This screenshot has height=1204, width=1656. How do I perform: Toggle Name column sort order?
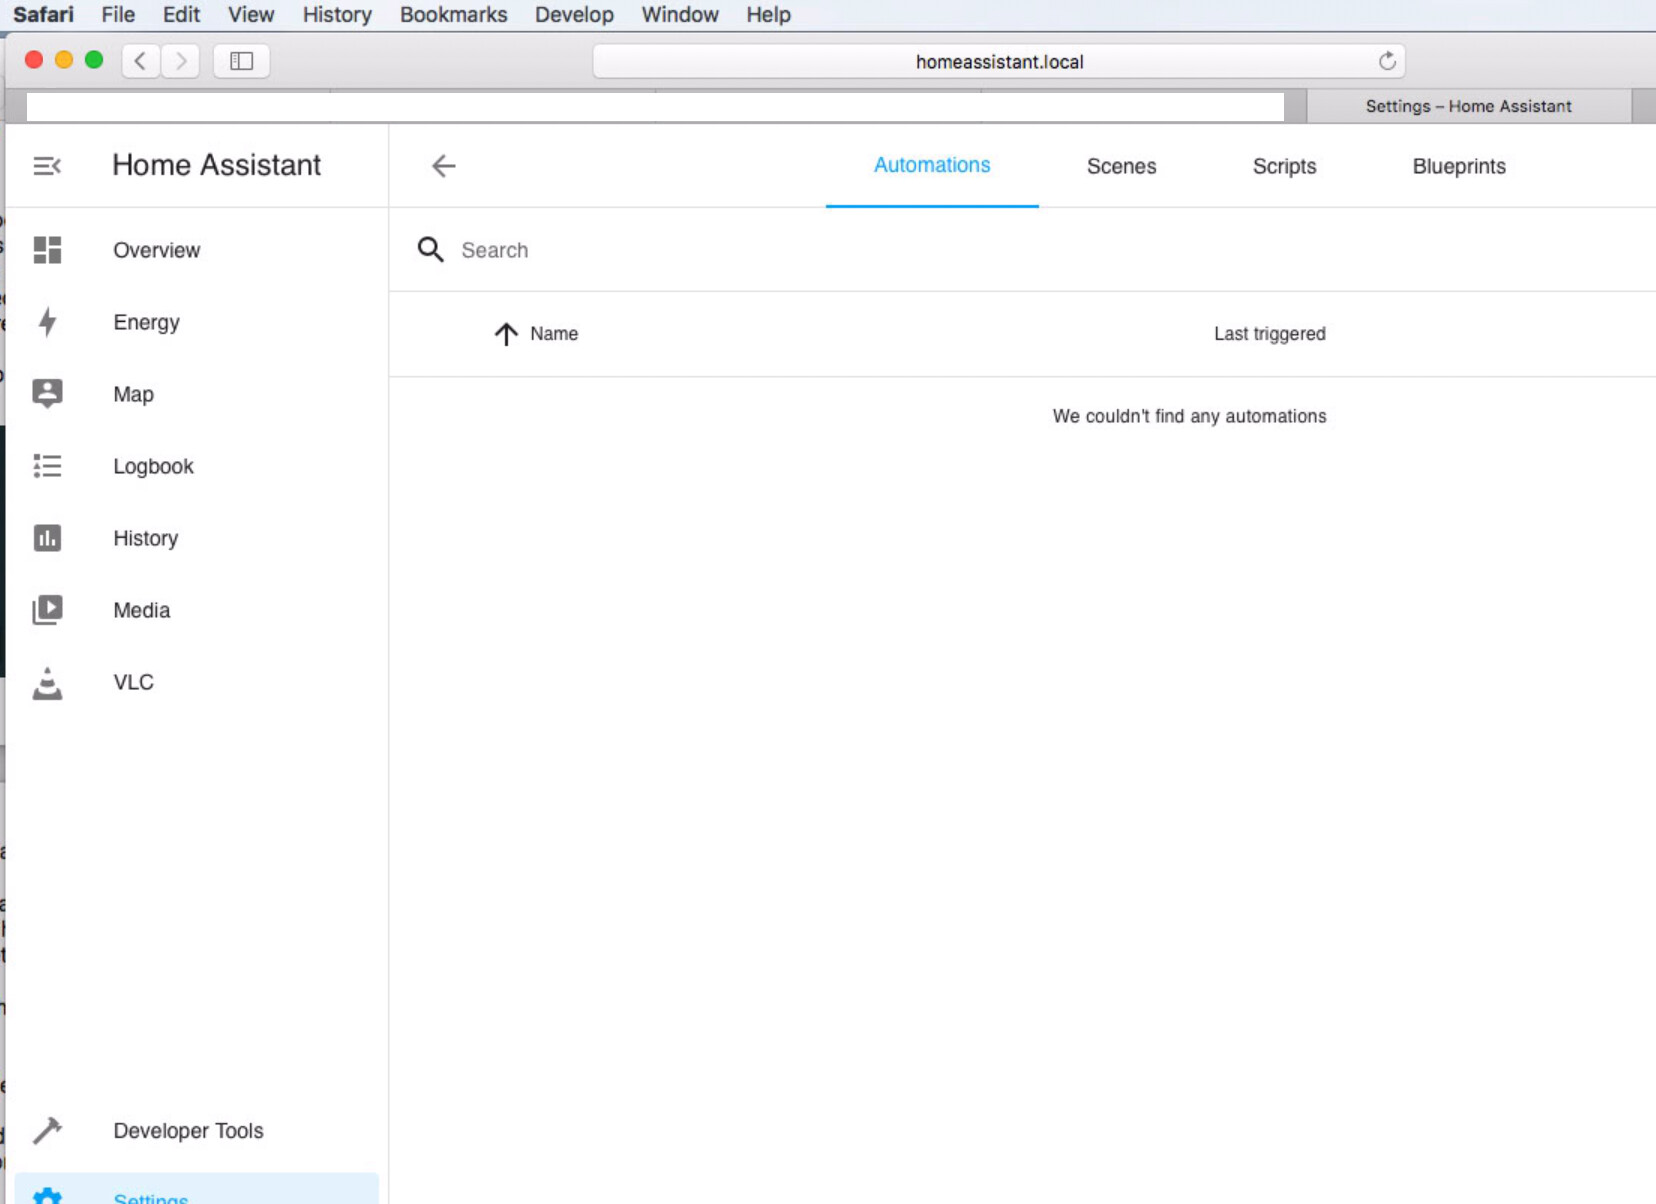(x=506, y=334)
